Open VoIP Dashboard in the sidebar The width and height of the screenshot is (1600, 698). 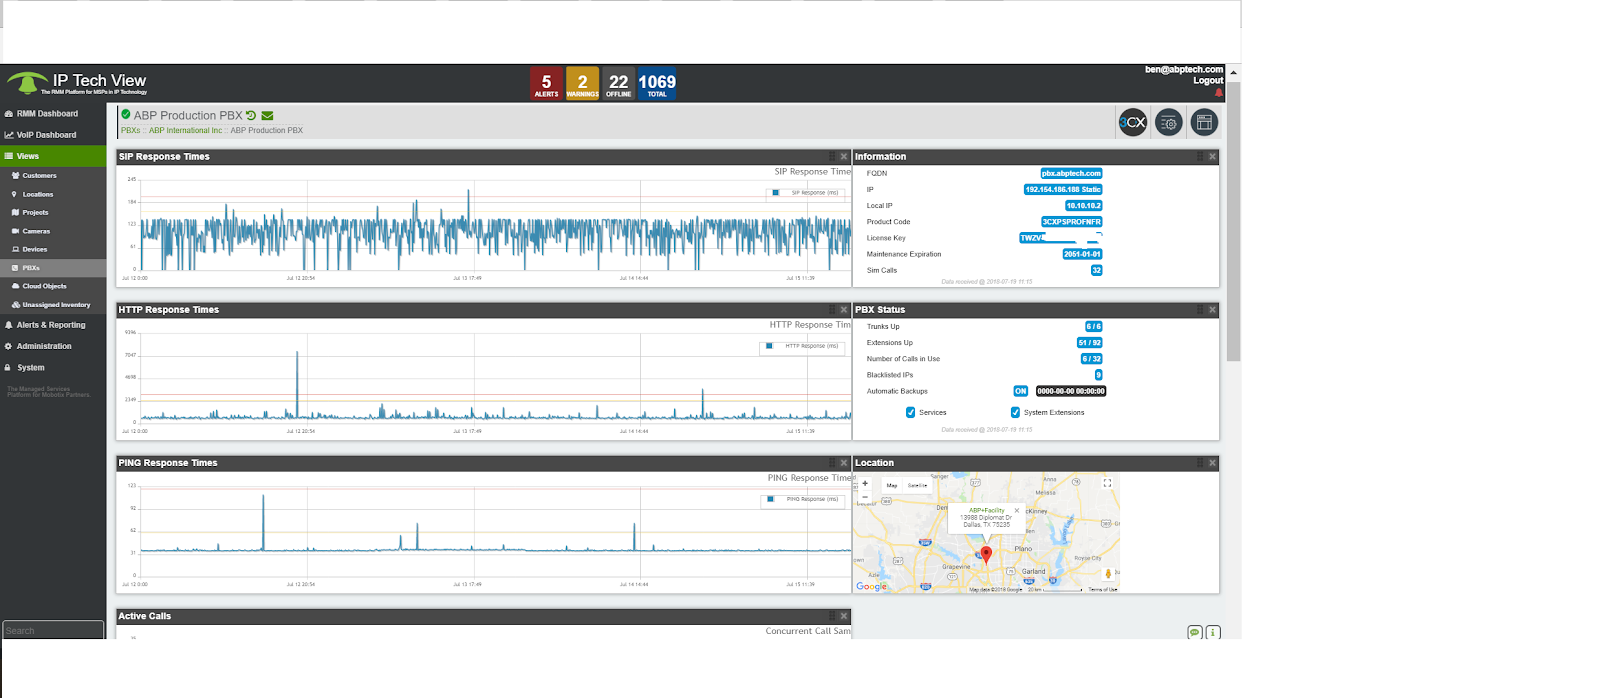tap(53, 134)
